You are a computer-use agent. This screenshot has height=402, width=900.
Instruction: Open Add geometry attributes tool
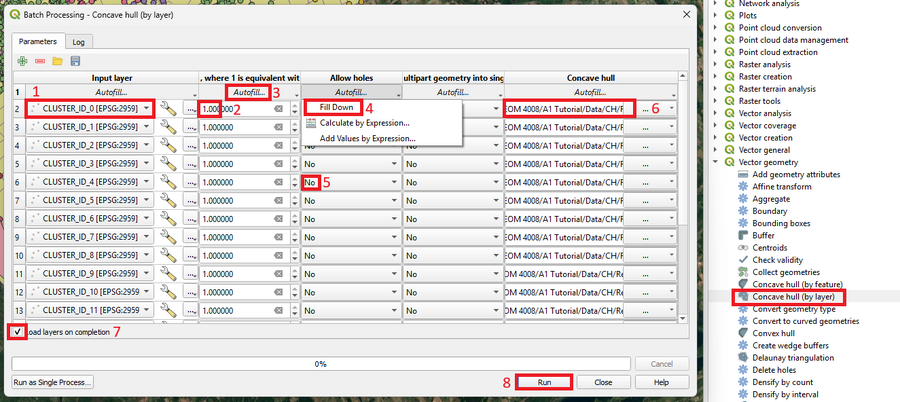pyautogui.click(x=796, y=174)
